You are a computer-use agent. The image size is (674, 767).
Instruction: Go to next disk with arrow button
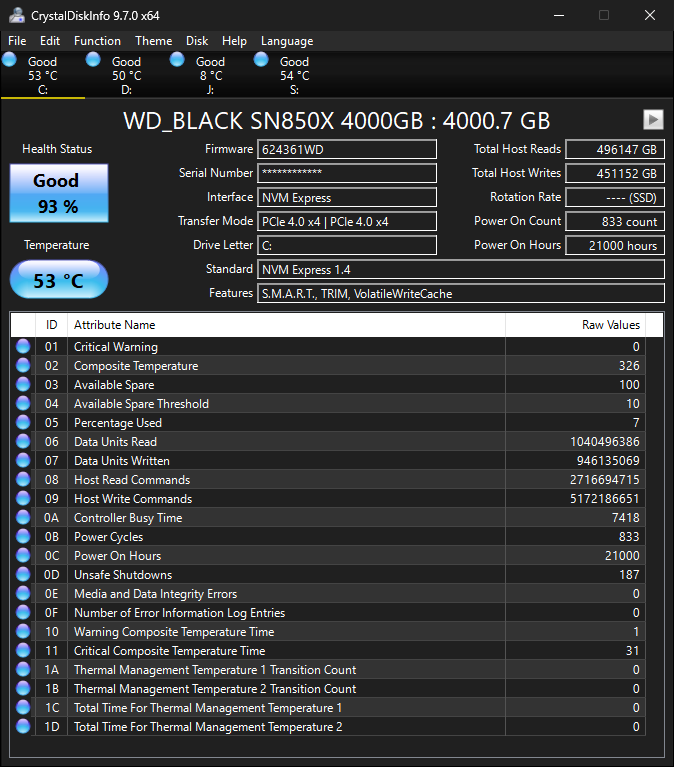click(653, 119)
